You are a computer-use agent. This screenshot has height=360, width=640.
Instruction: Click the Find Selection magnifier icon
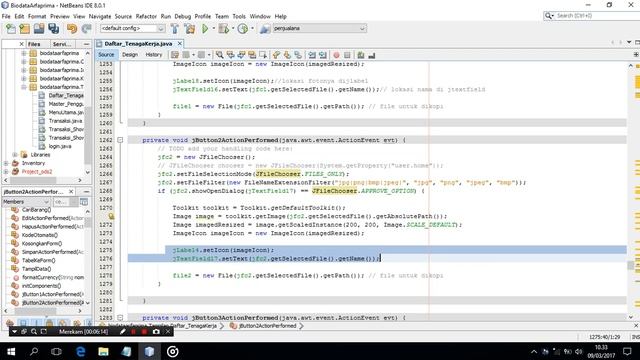[x=220, y=55]
